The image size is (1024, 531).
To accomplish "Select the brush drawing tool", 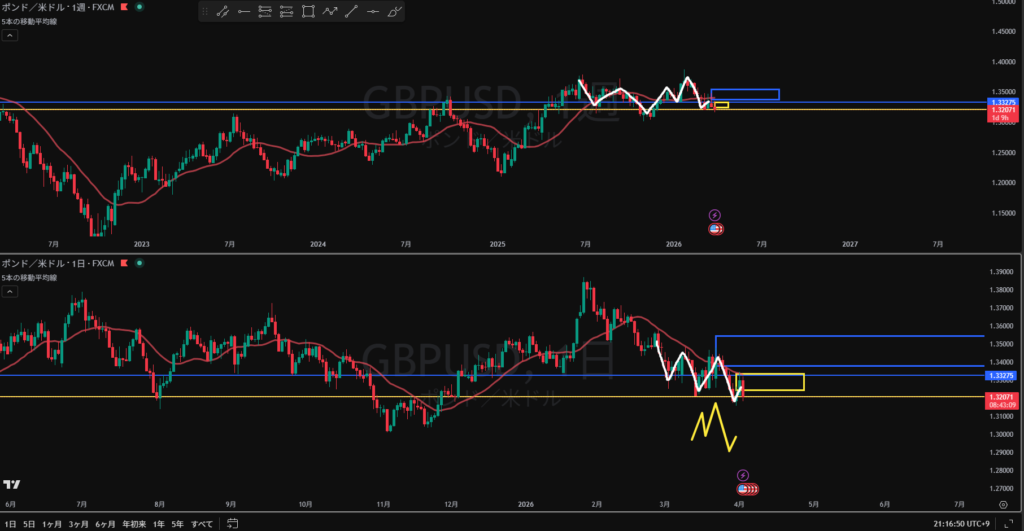I will click(394, 12).
